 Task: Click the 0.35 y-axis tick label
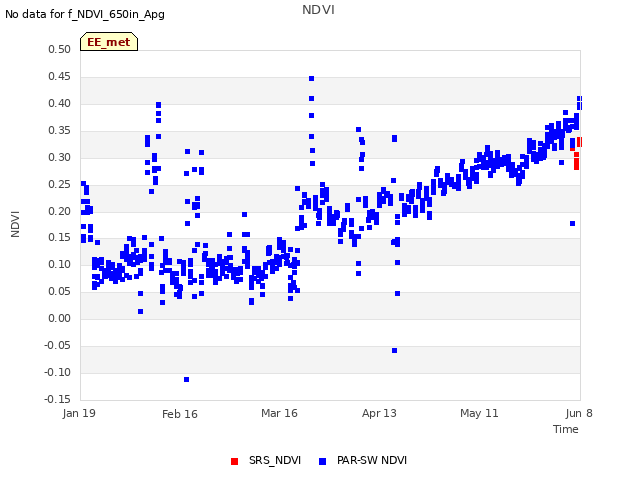[x=59, y=130]
